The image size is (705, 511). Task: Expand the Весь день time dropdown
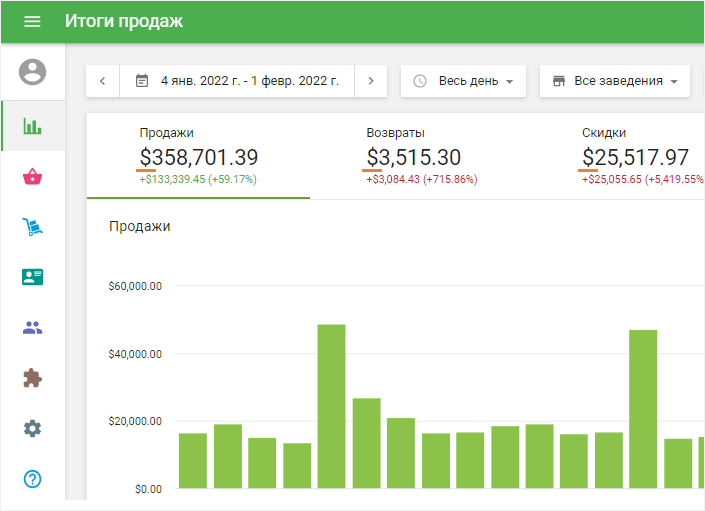coord(463,81)
